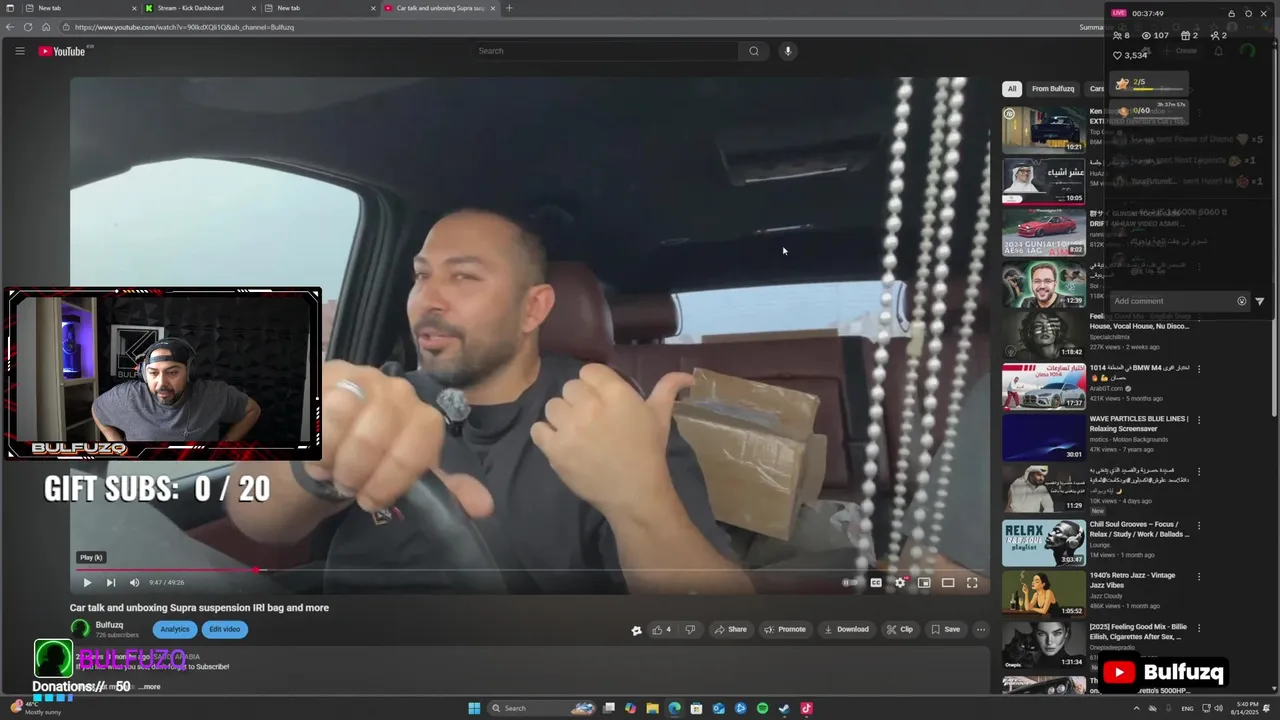Open Microsoft Edge from taskbar
The width and height of the screenshot is (1280, 720).
pos(674,708)
